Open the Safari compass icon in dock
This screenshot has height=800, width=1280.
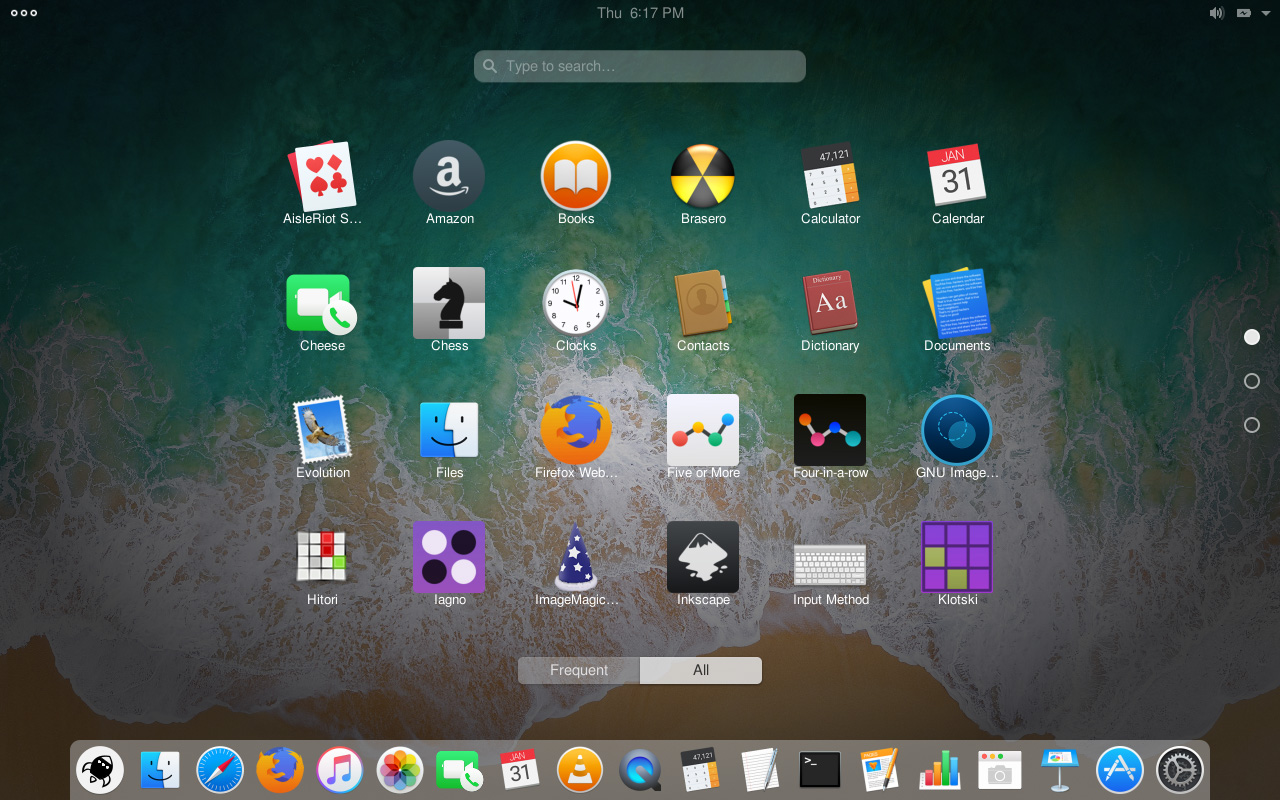[x=220, y=770]
